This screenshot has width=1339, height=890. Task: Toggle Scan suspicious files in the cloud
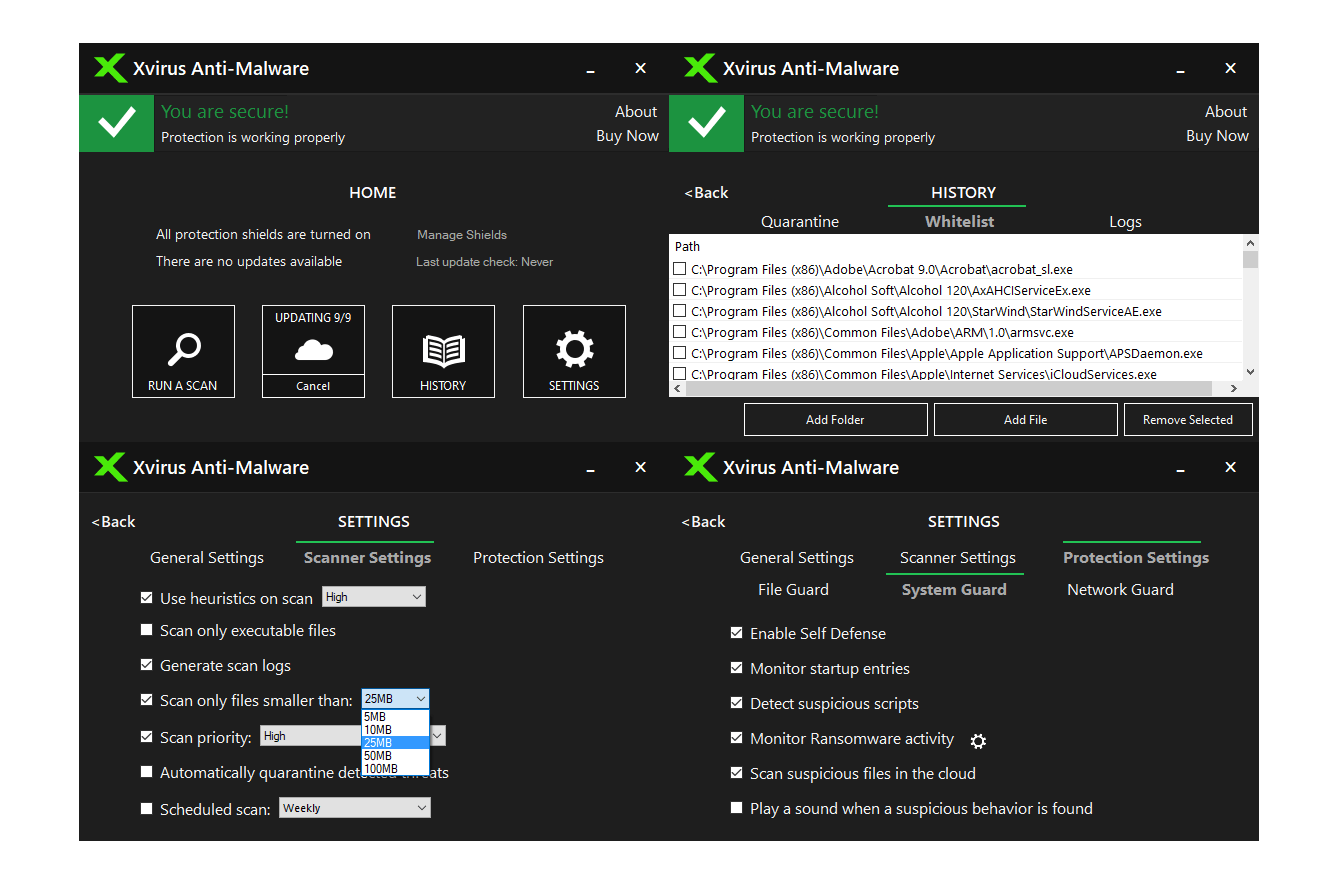[737, 773]
